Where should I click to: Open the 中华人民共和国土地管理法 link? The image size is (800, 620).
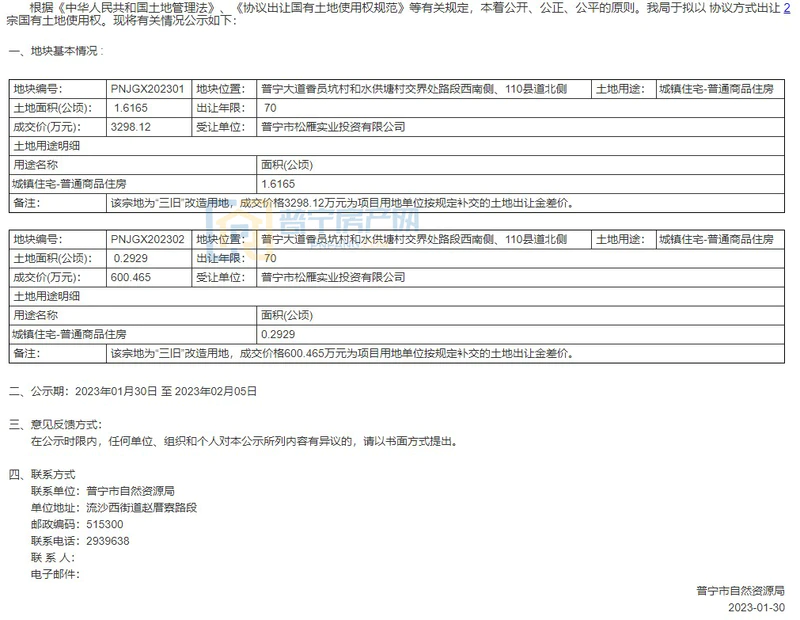(141, 6)
